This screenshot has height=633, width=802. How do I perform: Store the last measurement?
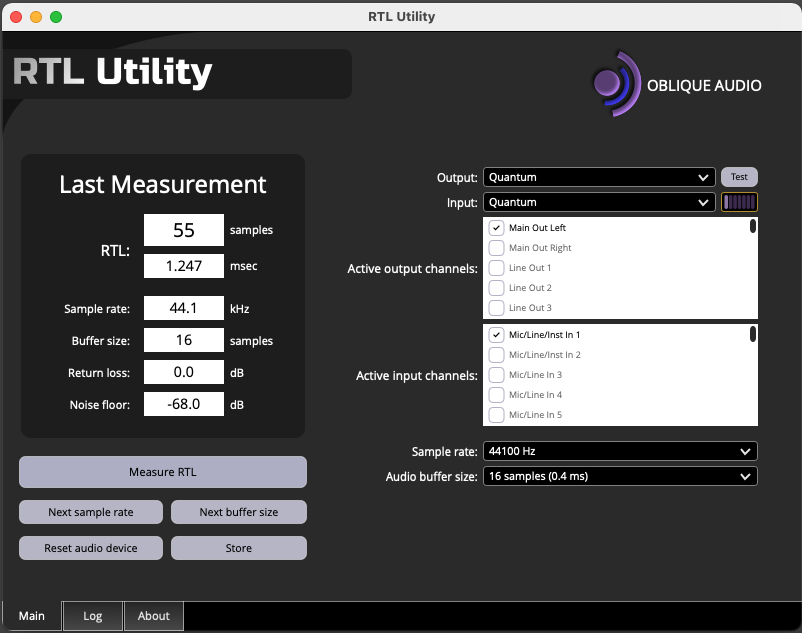pyautogui.click(x=239, y=548)
